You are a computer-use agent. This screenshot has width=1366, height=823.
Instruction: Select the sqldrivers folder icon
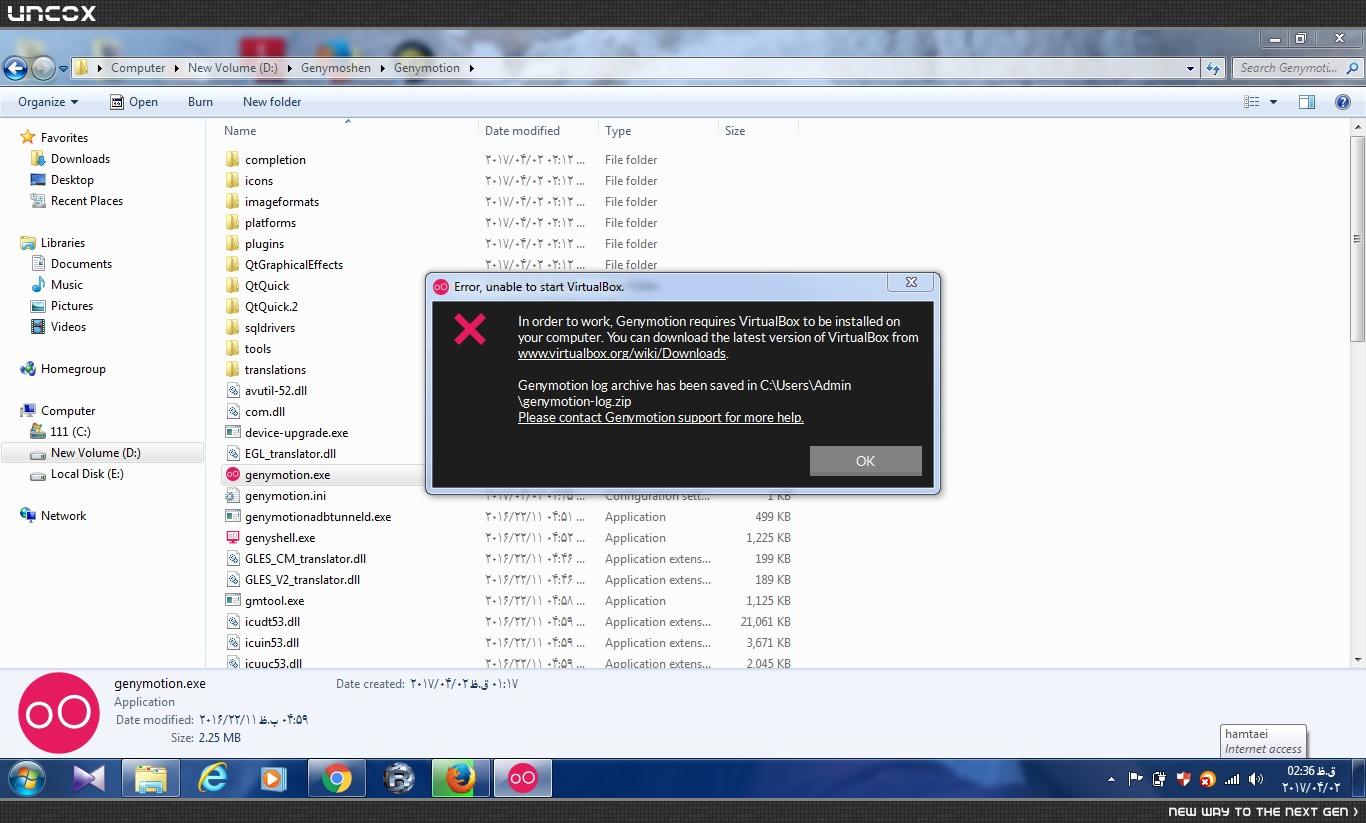[x=232, y=328]
